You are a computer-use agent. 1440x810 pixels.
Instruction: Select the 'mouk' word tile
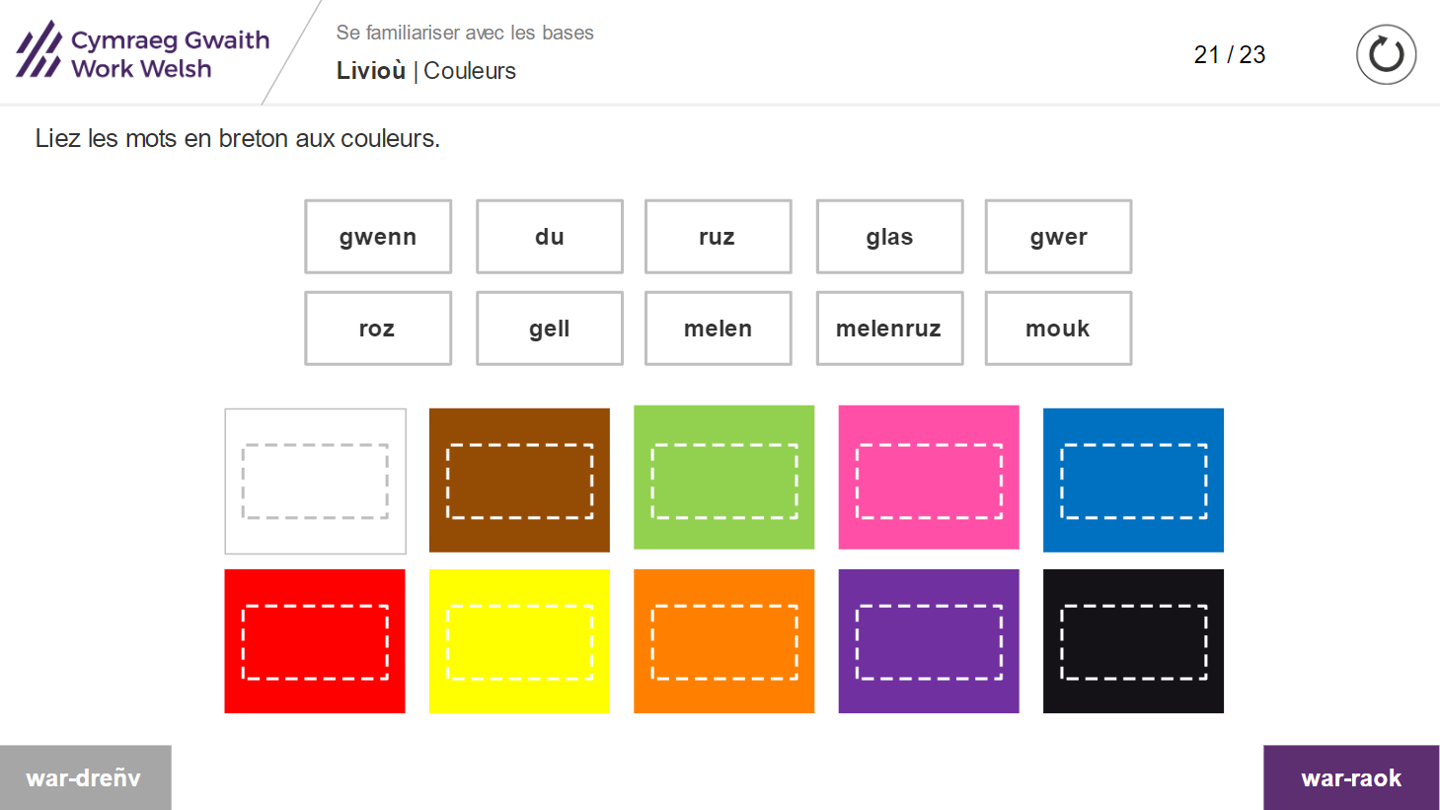pyautogui.click(x=1058, y=328)
